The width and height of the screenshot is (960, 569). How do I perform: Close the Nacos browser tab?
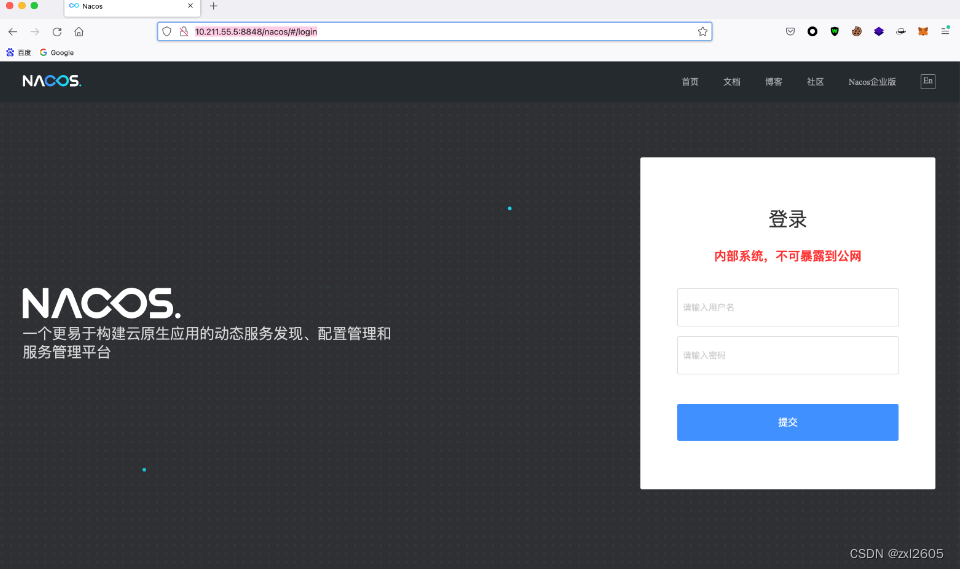pyautogui.click(x=190, y=6)
